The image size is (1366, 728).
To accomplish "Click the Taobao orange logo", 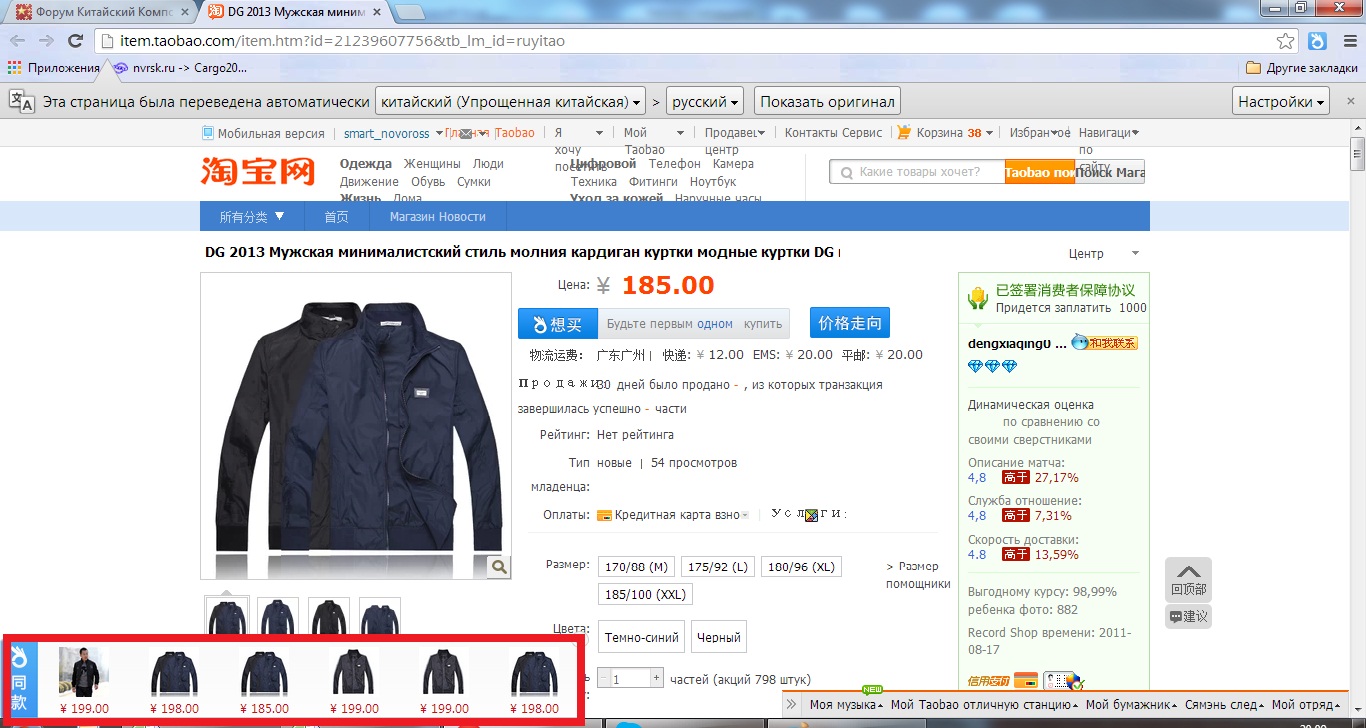I will (257, 171).
